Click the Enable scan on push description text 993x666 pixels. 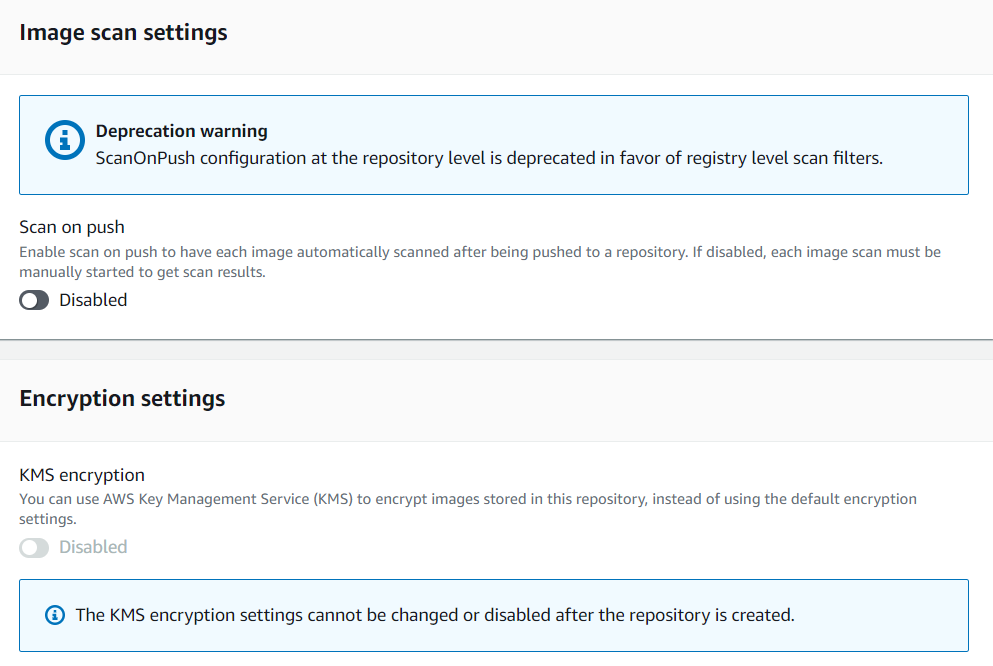click(x=480, y=262)
